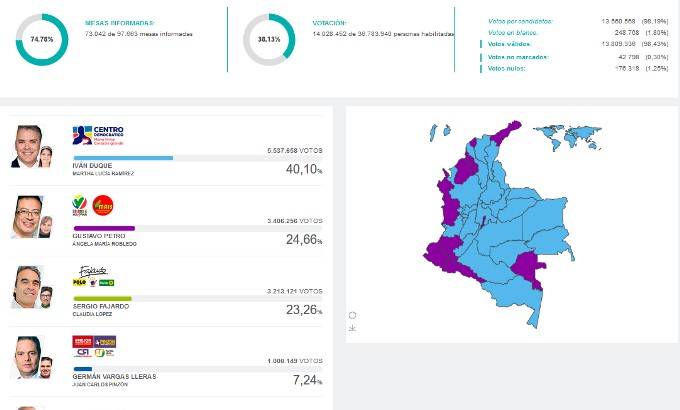680x410 pixels.
Task: Open the 'Votos en blanco' link
Action: pos(510,33)
